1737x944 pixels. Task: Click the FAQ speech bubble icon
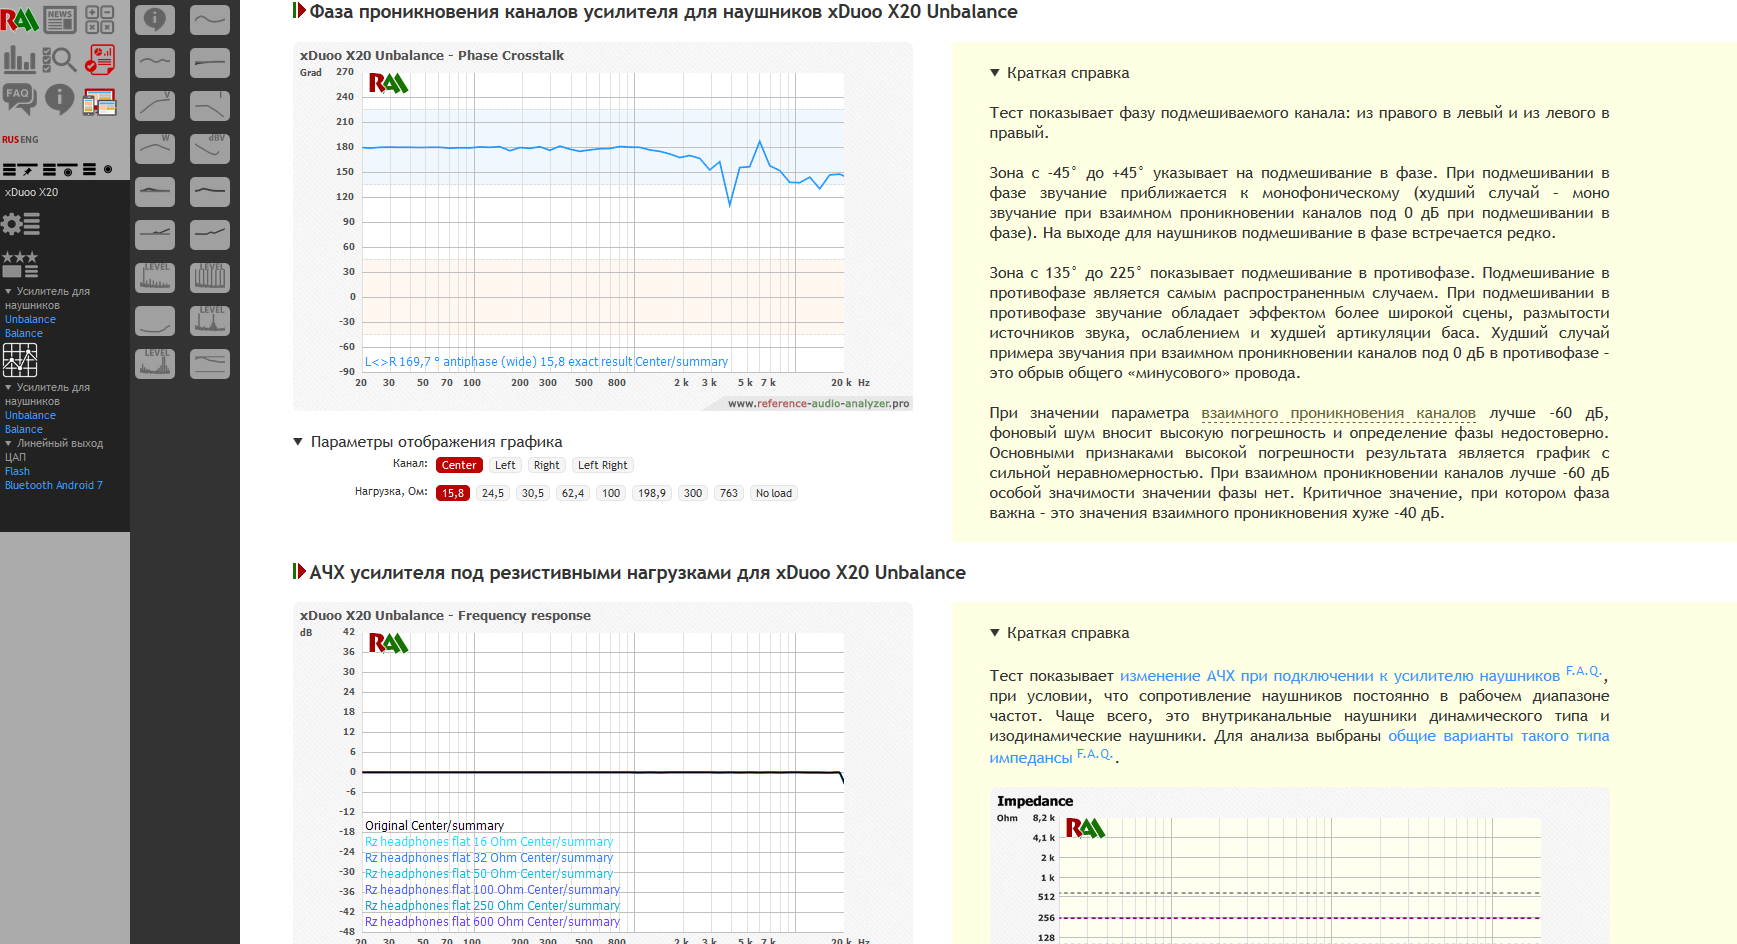(19, 98)
